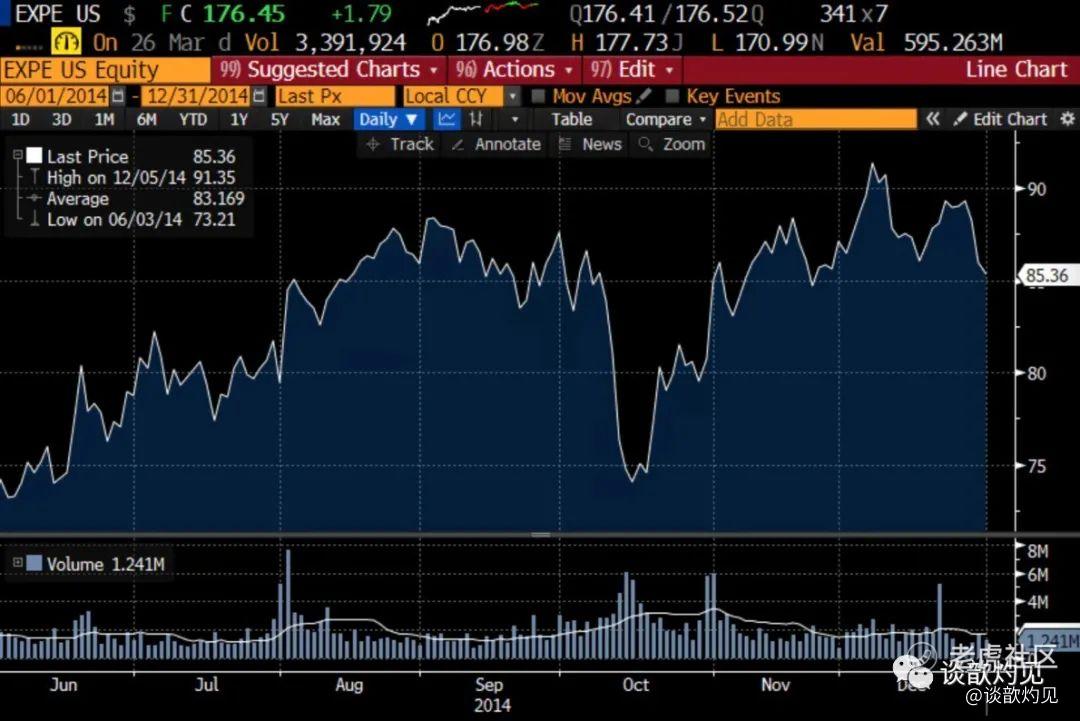Open the start date calendar picker

(118, 96)
